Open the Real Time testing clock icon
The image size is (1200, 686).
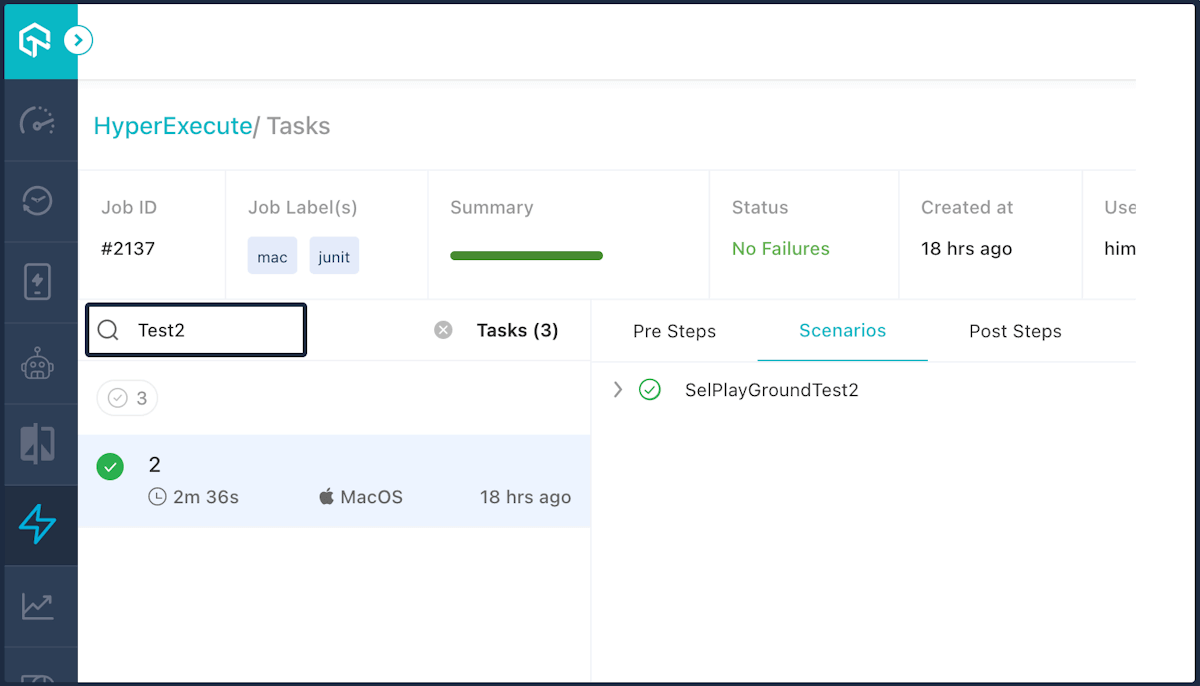(x=38, y=202)
